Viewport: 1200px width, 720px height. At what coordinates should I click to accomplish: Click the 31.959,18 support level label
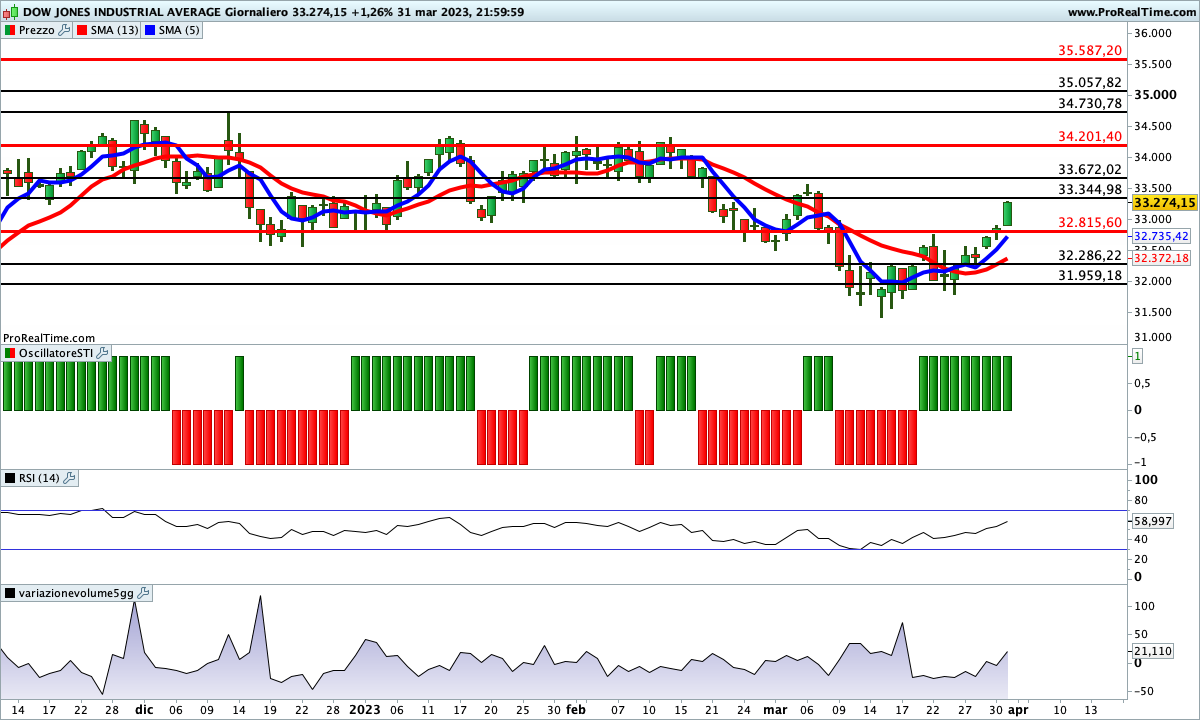click(x=1090, y=275)
